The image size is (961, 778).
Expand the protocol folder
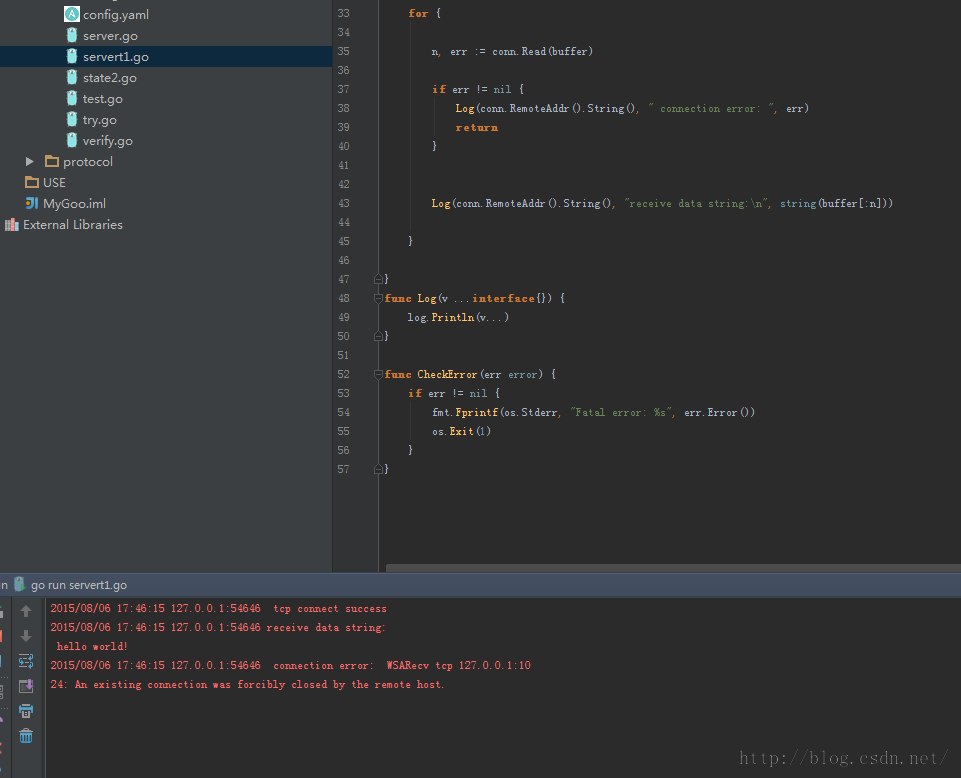point(29,161)
